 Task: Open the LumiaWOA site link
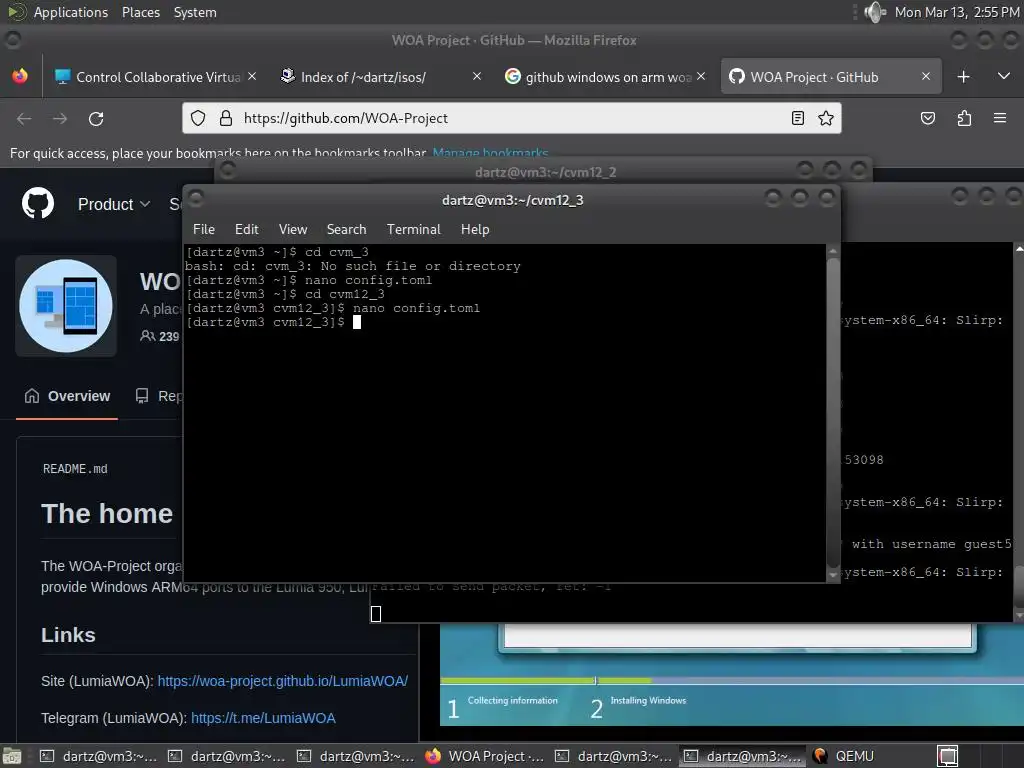pos(283,681)
